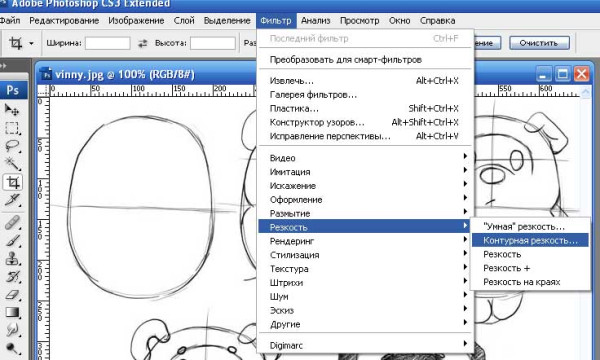Click the Ps logo atop toolbox

tap(13, 90)
